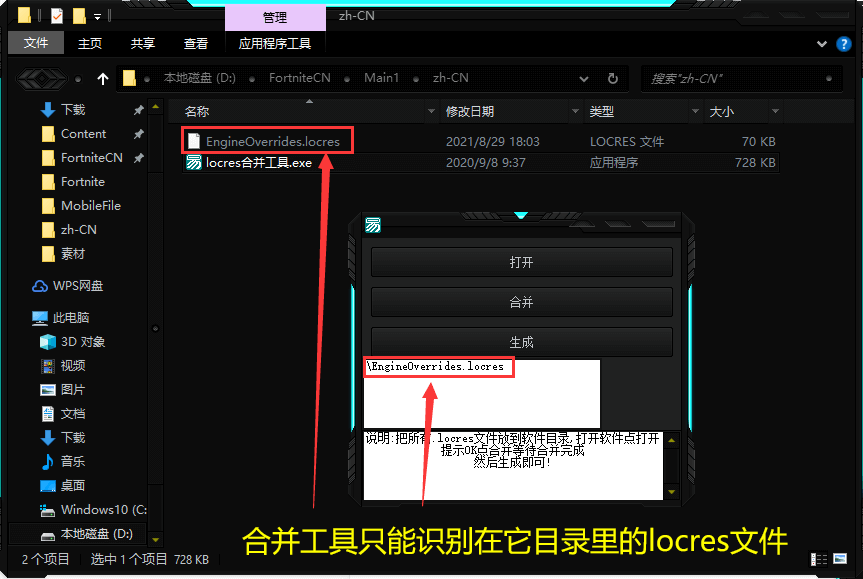Select the EngineOverrides.locres file
Viewport: 863px width, 579px height.
click(480, 141)
